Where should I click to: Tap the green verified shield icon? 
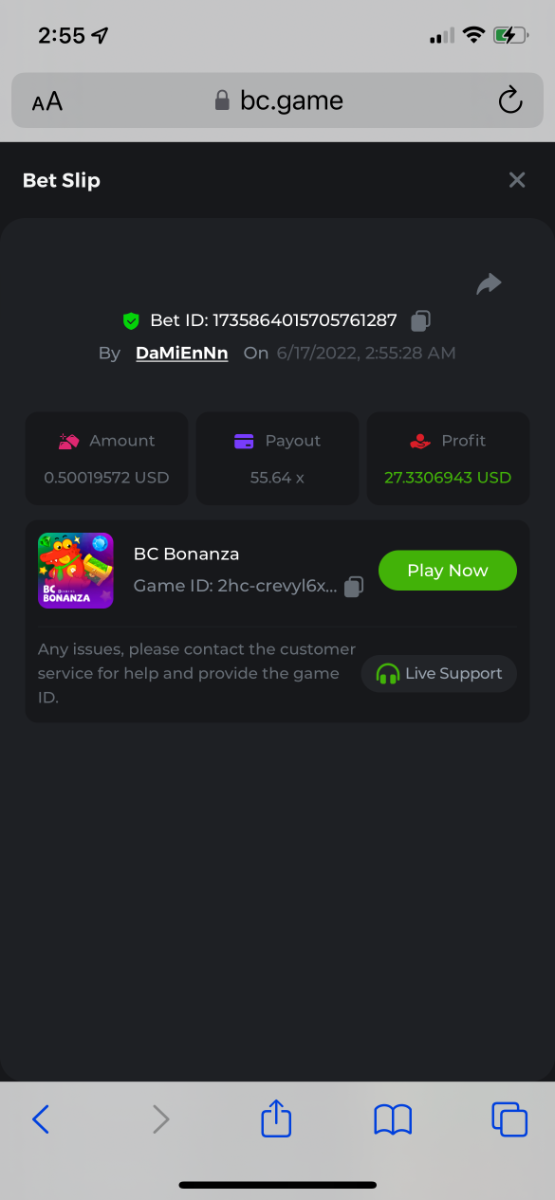pyautogui.click(x=131, y=321)
